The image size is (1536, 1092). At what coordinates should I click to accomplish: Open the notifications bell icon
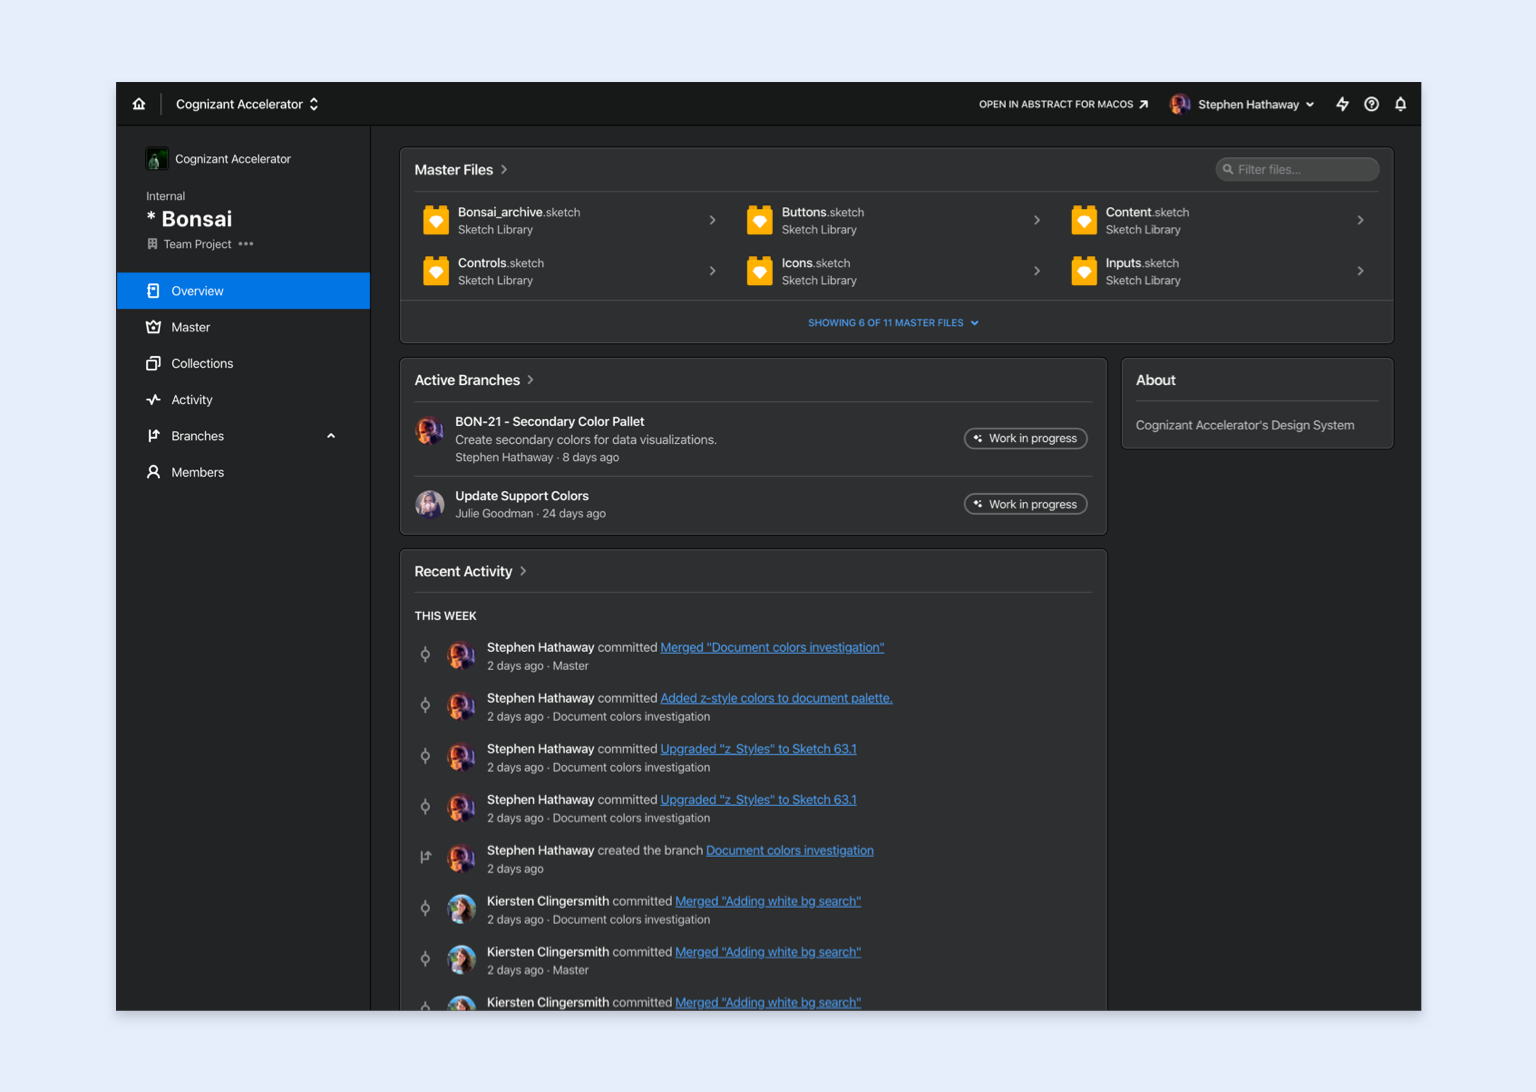pyautogui.click(x=1400, y=104)
